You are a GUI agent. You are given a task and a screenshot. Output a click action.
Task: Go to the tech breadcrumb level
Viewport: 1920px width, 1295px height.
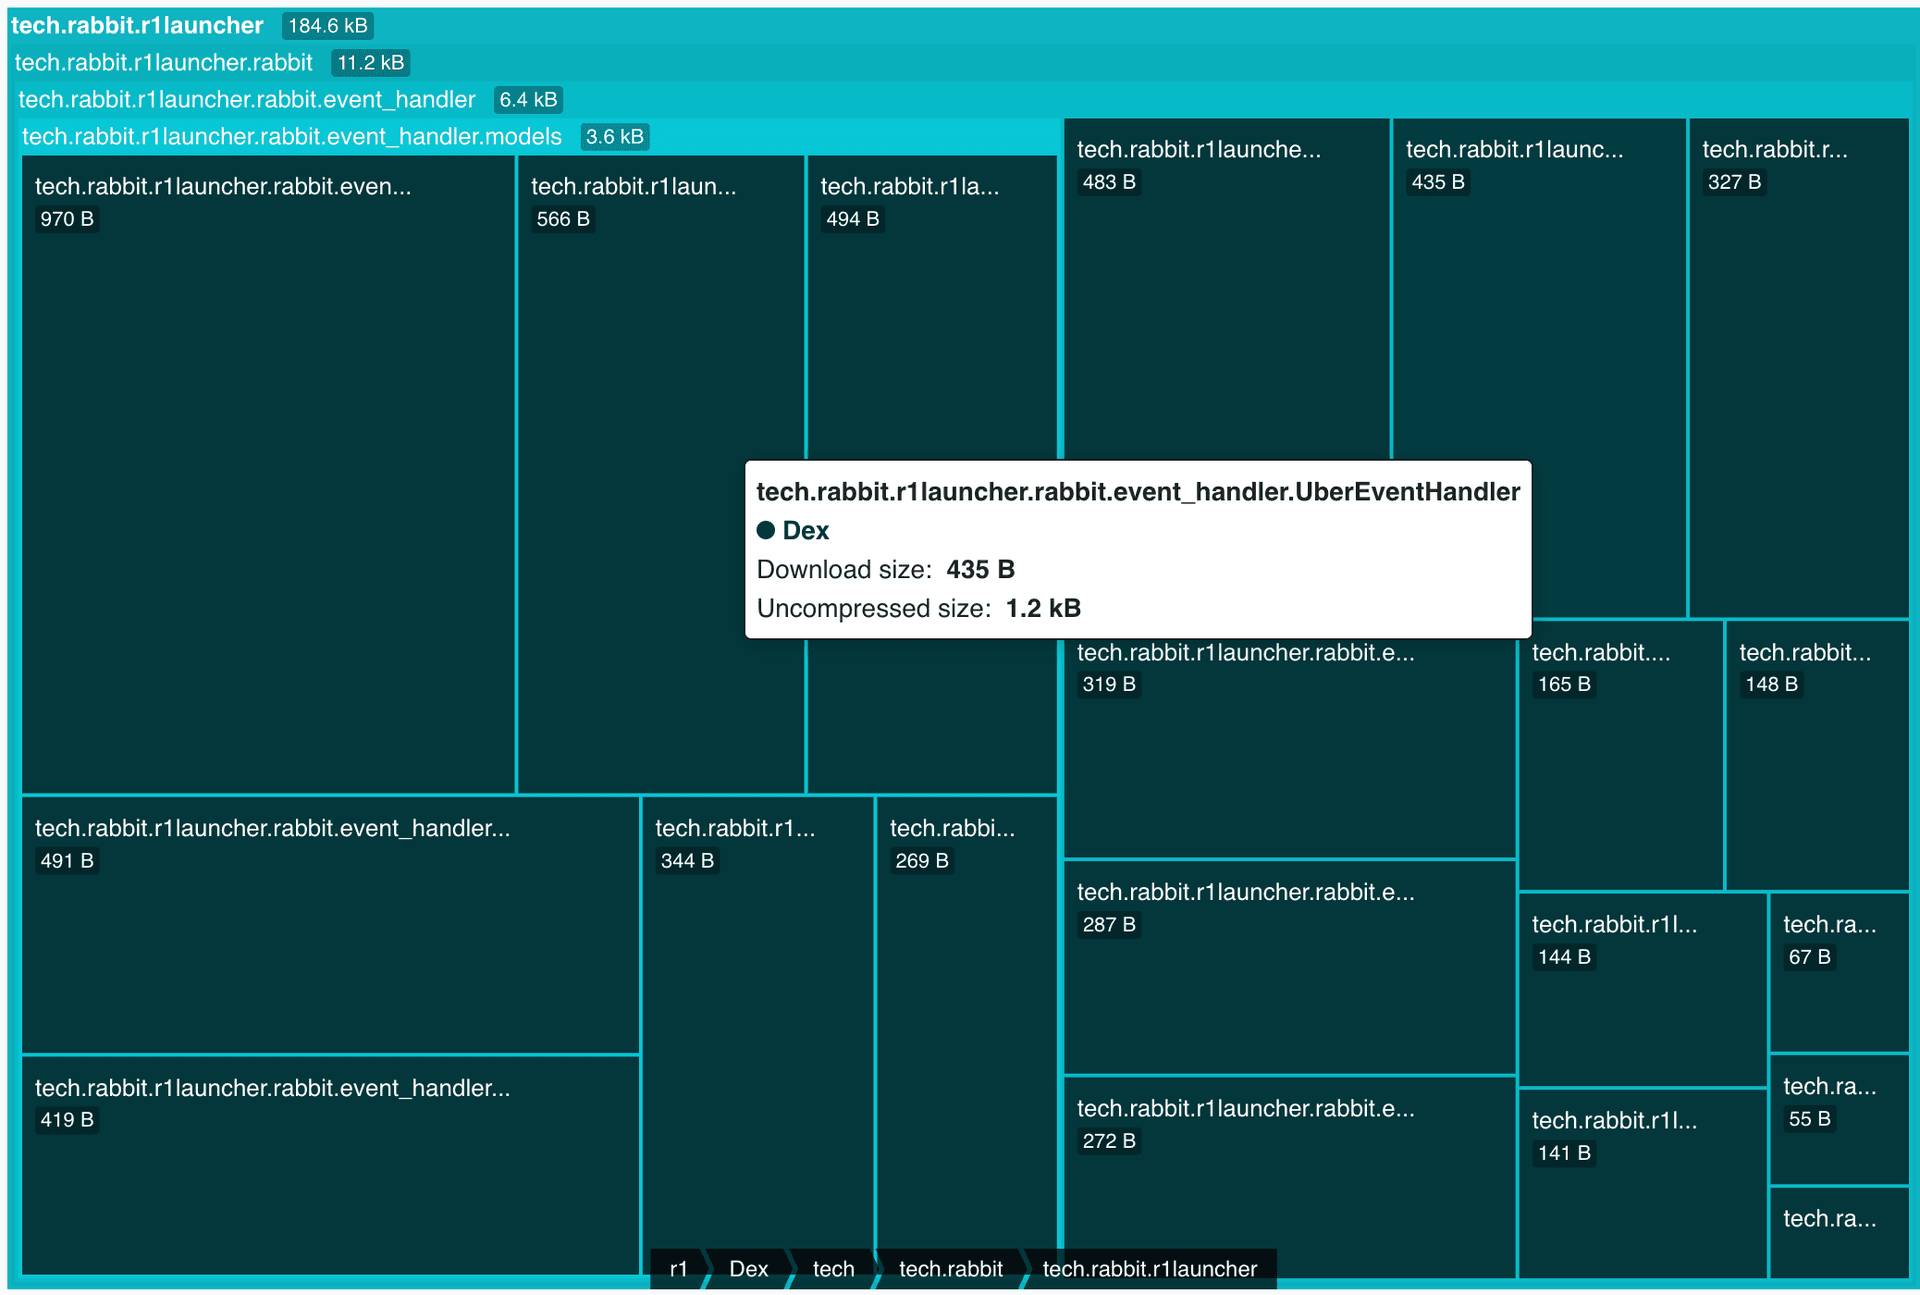[x=833, y=1269]
